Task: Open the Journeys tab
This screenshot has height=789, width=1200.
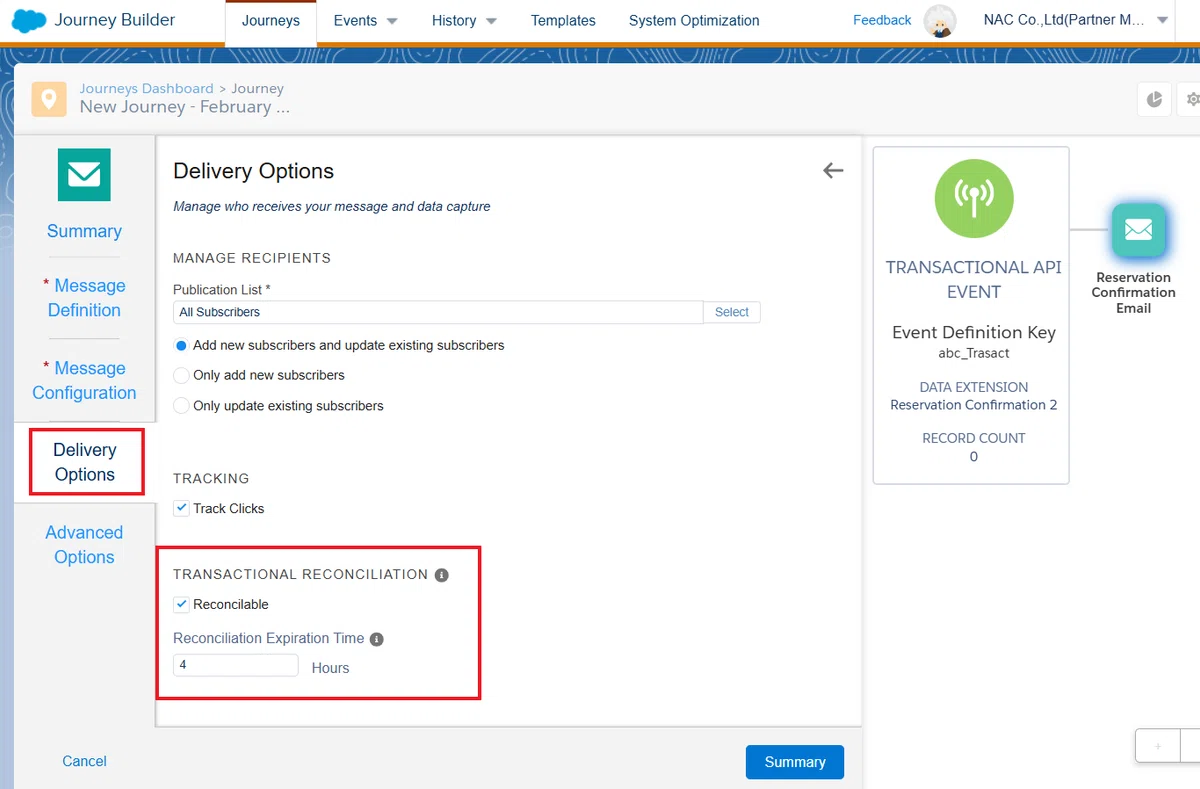Action: [271, 21]
